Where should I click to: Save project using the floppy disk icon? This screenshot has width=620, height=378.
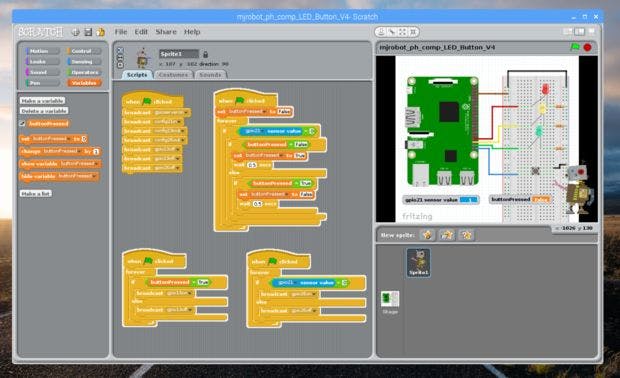click(88, 32)
